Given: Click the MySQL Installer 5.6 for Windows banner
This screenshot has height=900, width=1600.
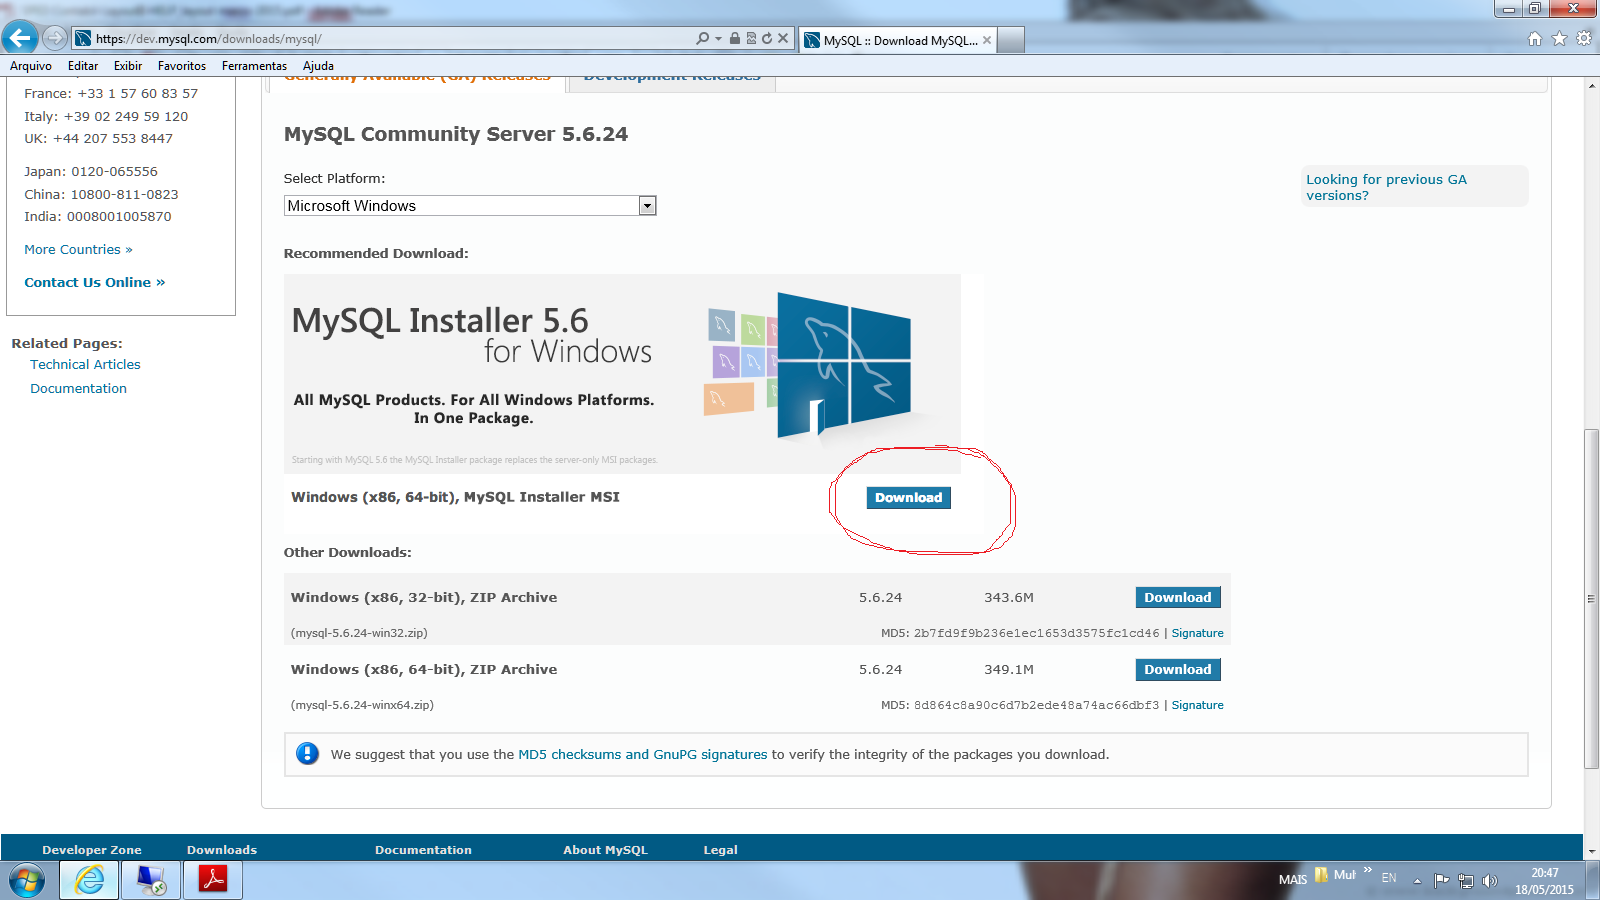Looking at the screenshot, I should click(622, 374).
